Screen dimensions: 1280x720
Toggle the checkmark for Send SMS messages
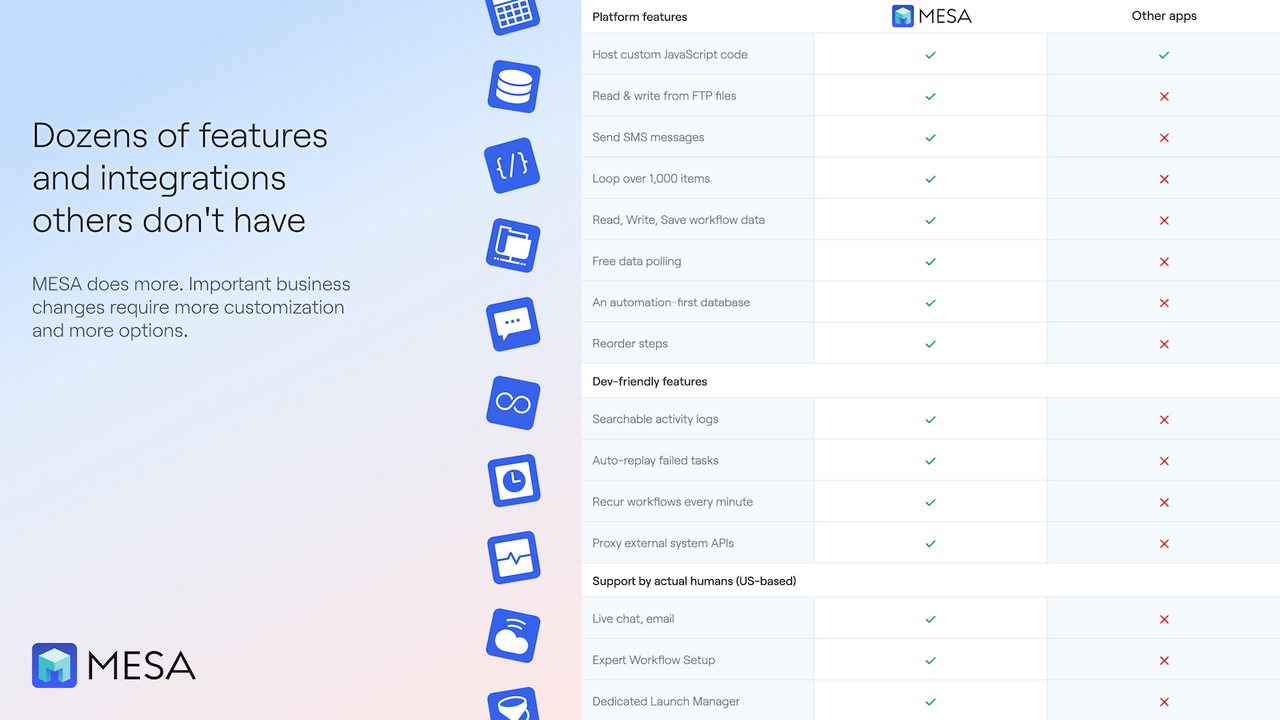click(x=930, y=137)
